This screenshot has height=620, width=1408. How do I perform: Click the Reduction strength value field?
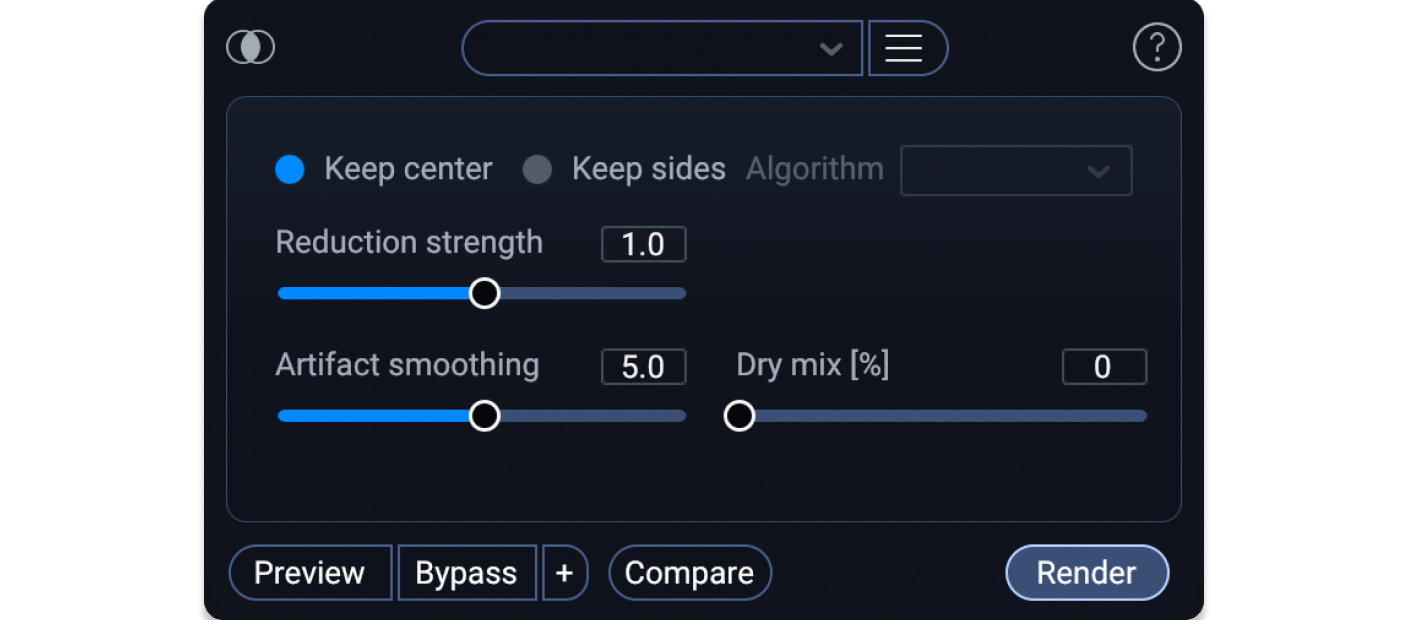point(643,245)
